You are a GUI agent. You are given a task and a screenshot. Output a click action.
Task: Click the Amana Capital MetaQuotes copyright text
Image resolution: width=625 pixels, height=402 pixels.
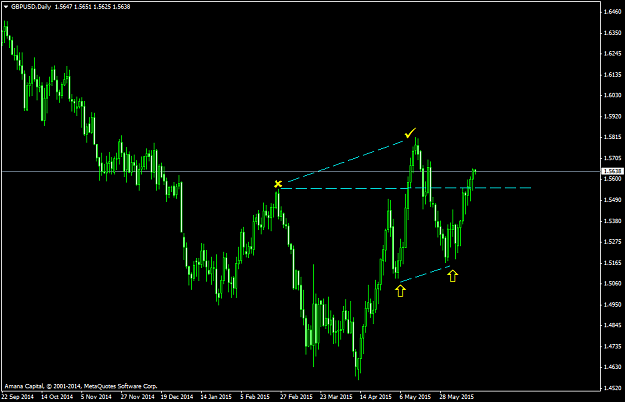pyautogui.click(x=81, y=386)
